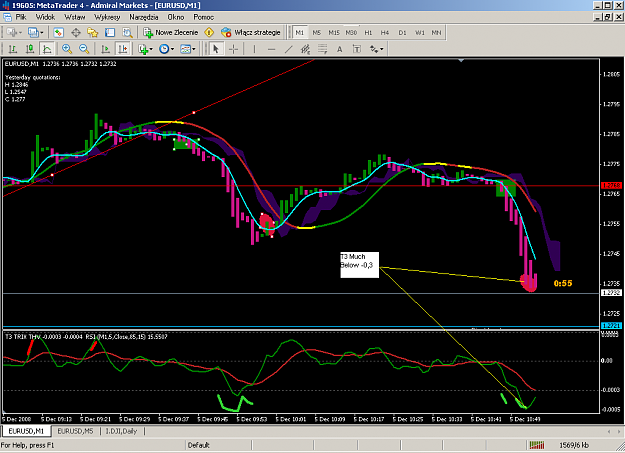Click the MetaTrader application title icon
The height and width of the screenshot is (453, 625).
coord(5,5)
